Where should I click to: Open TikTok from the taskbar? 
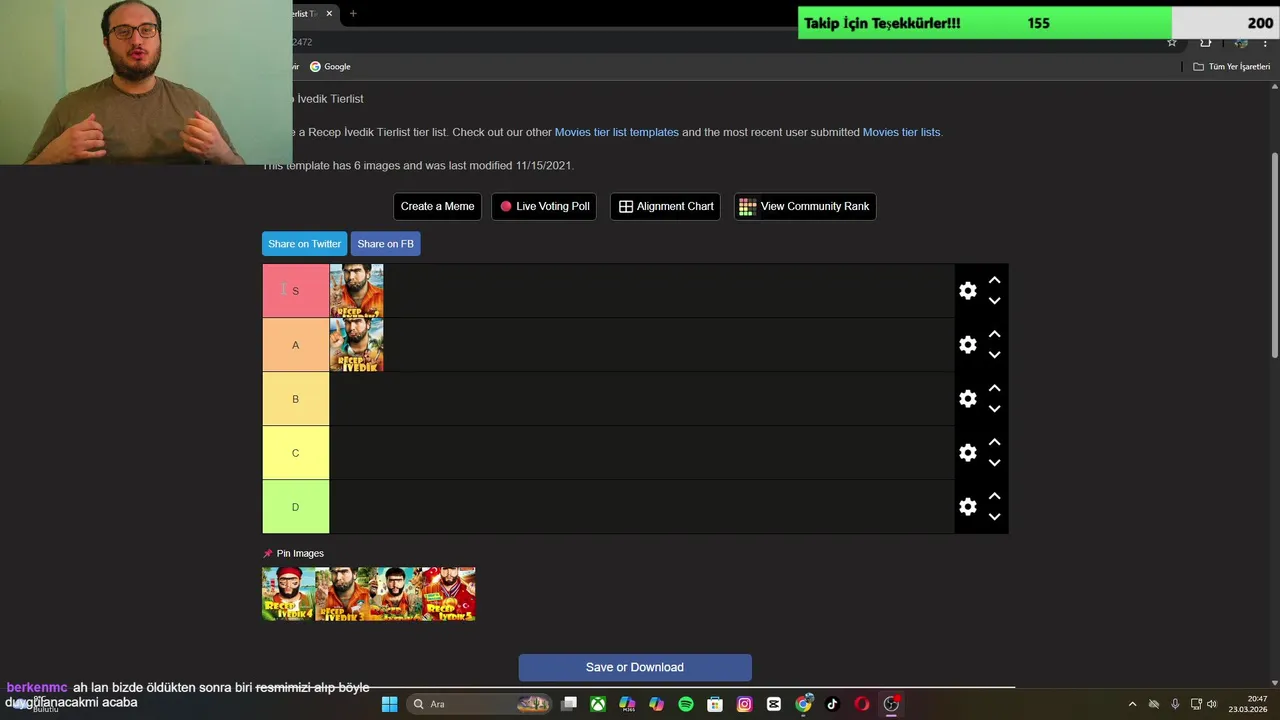(832, 704)
